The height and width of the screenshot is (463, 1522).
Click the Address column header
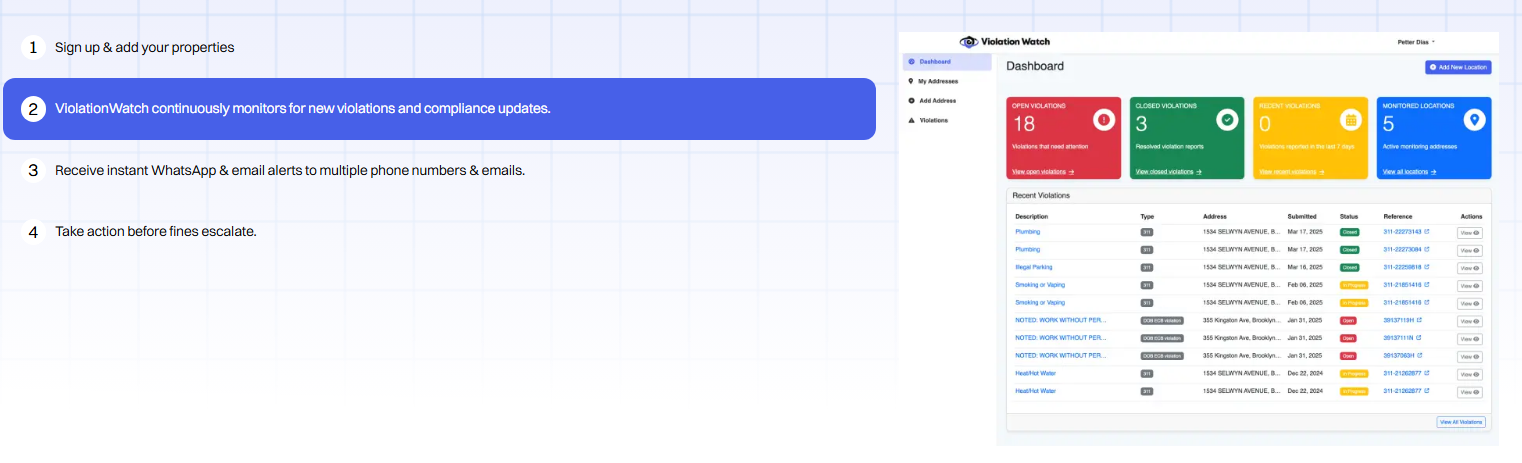coord(1215,216)
